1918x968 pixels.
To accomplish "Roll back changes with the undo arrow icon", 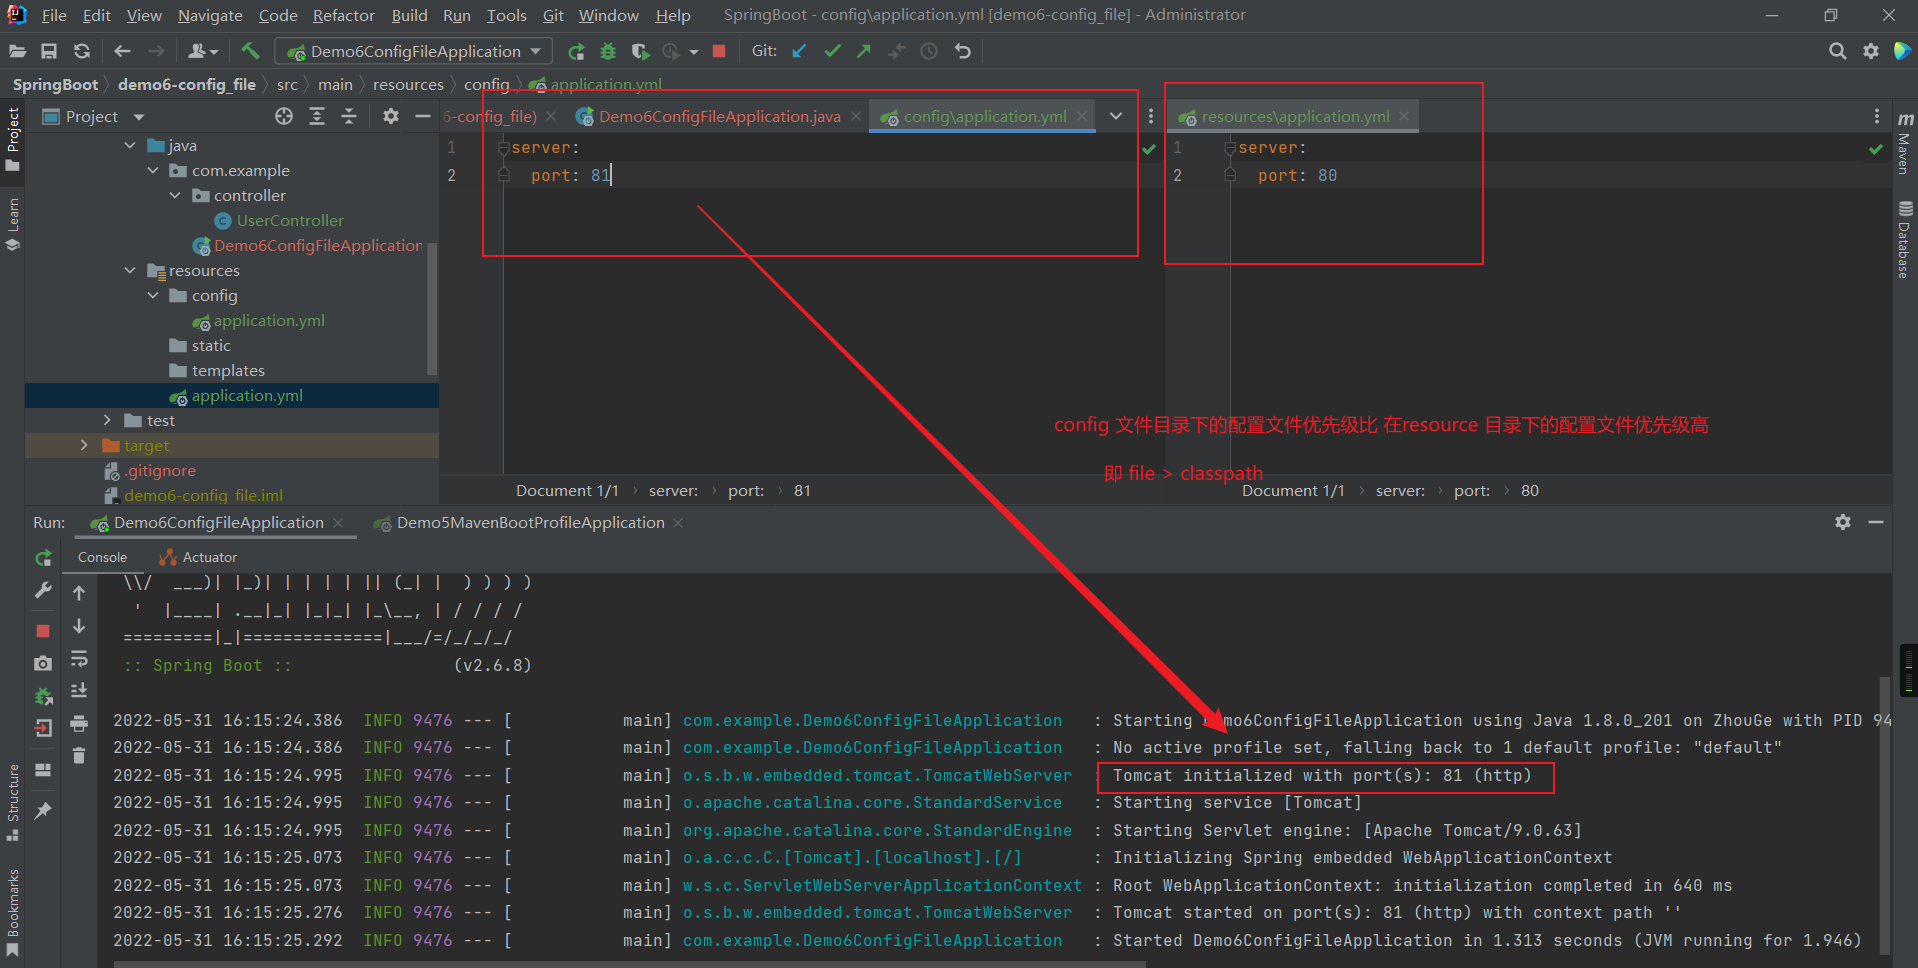I will click(962, 51).
